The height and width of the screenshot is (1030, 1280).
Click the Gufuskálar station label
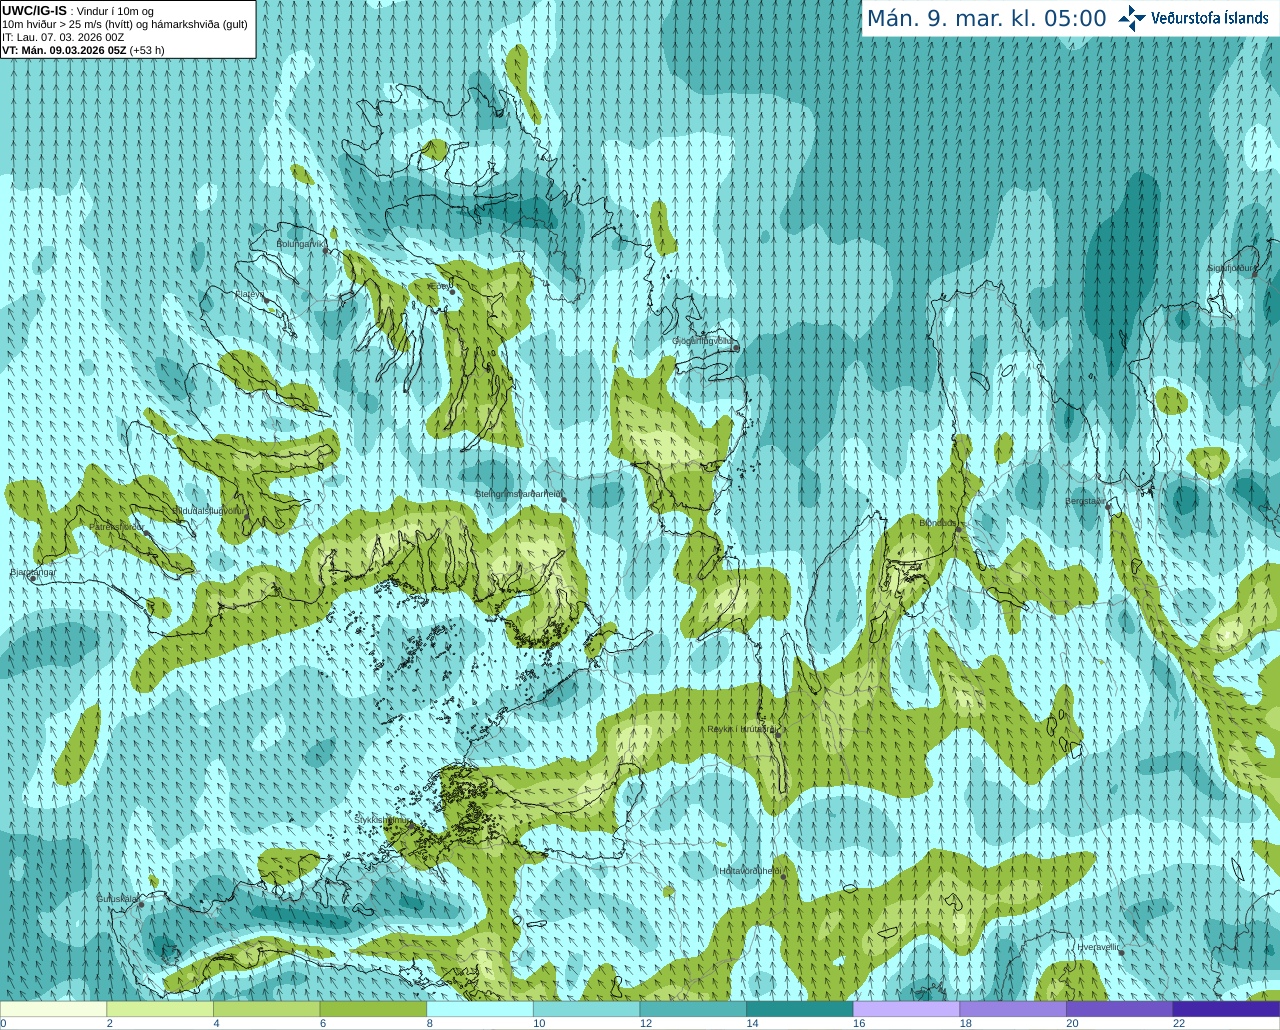pyautogui.click(x=117, y=899)
